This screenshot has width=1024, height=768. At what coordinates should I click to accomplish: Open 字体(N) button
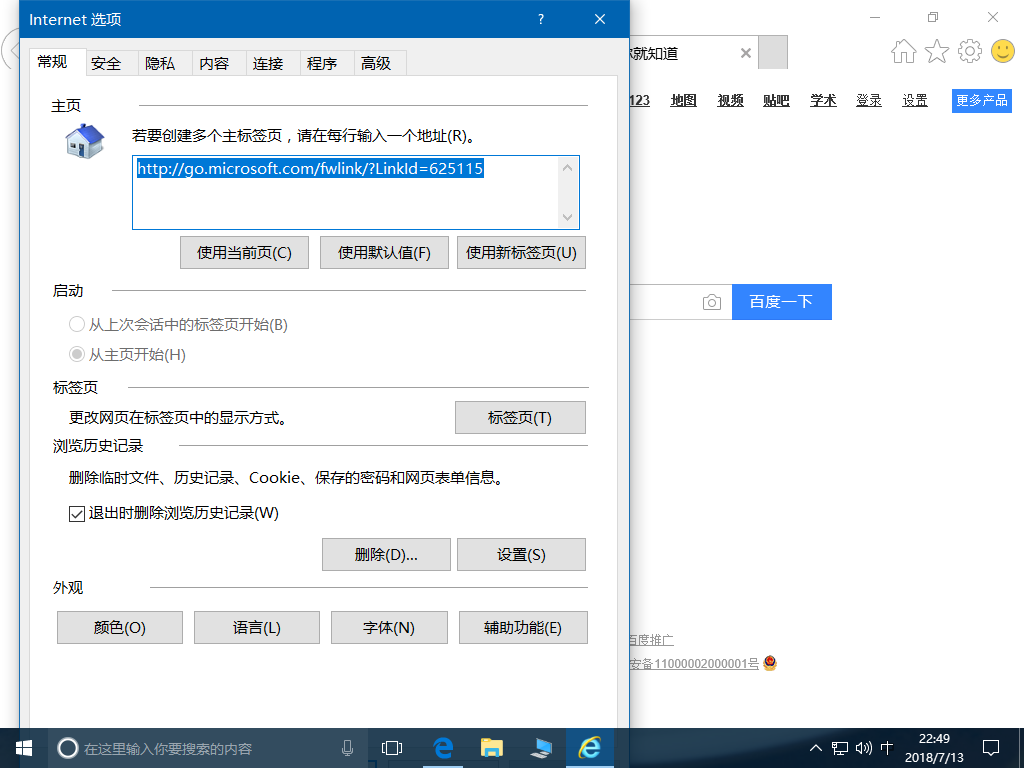click(x=389, y=628)
